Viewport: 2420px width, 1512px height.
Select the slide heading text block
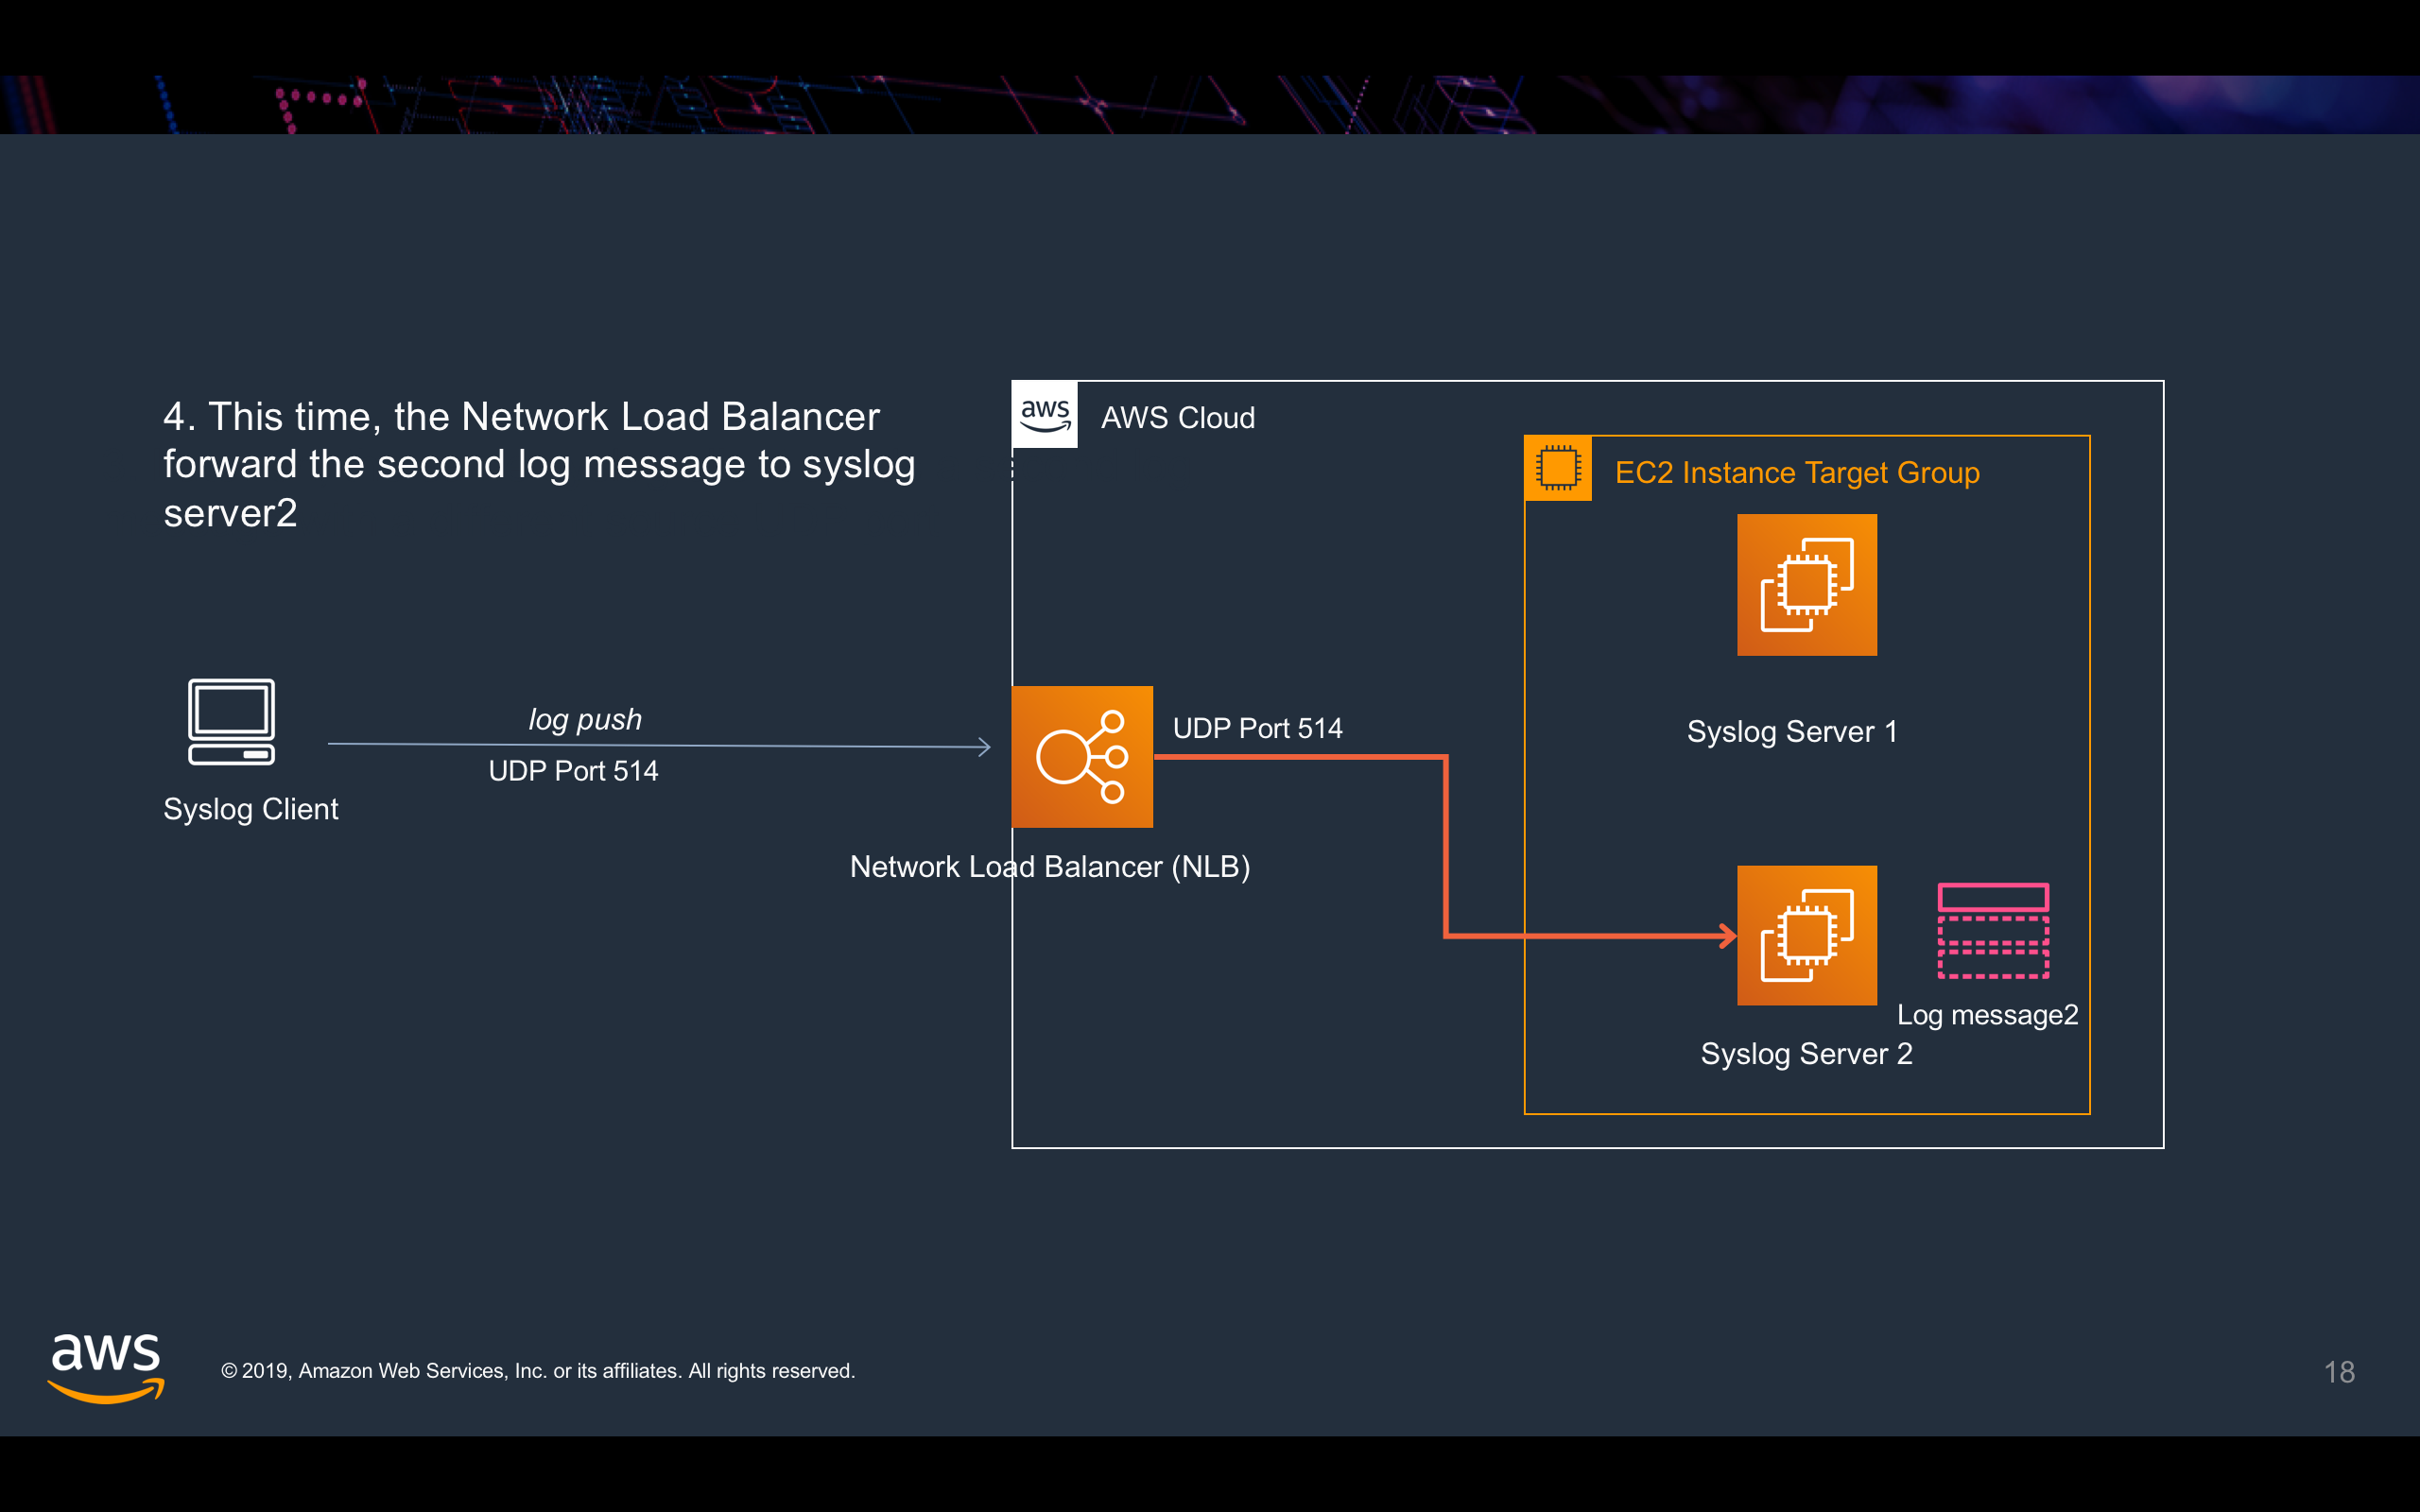[538, 464]
